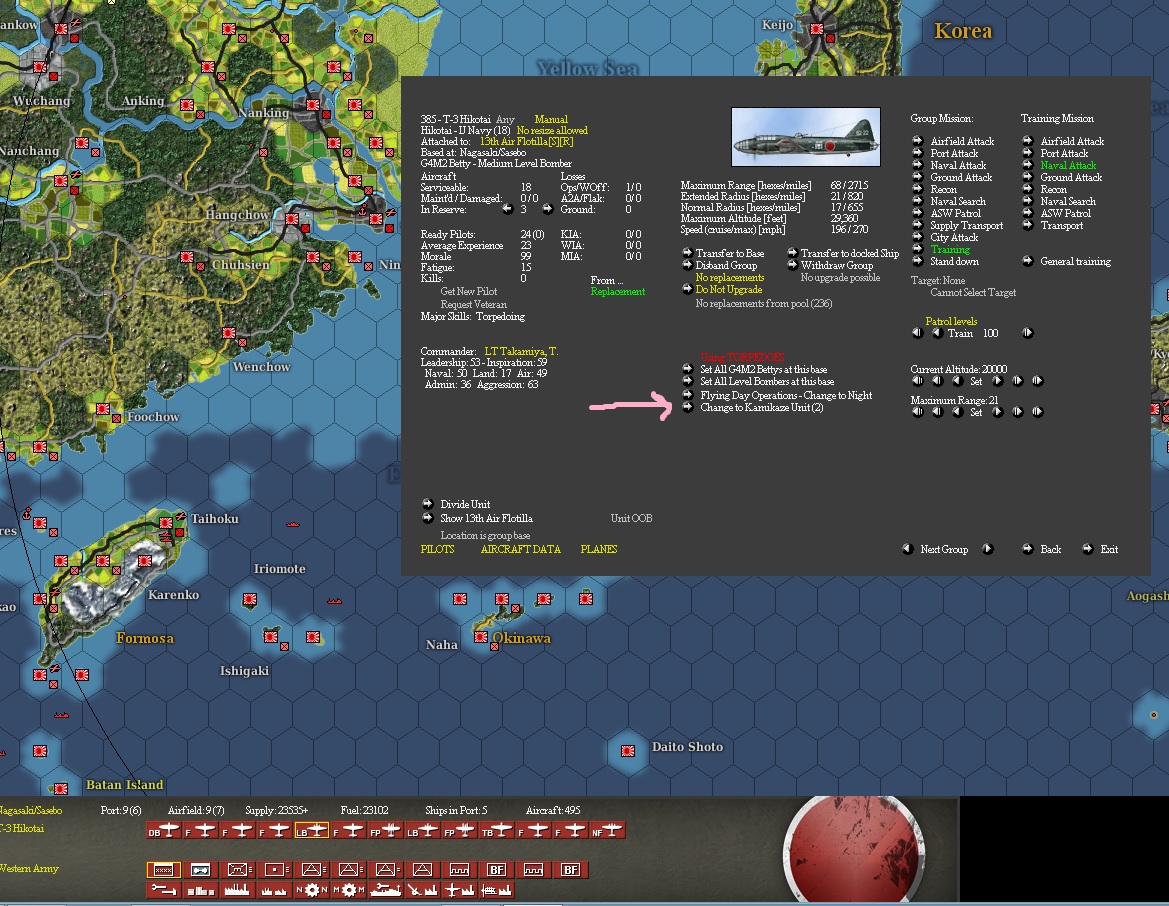
Task: Set group mission to Airfield Attack
Action: (918, 140)
